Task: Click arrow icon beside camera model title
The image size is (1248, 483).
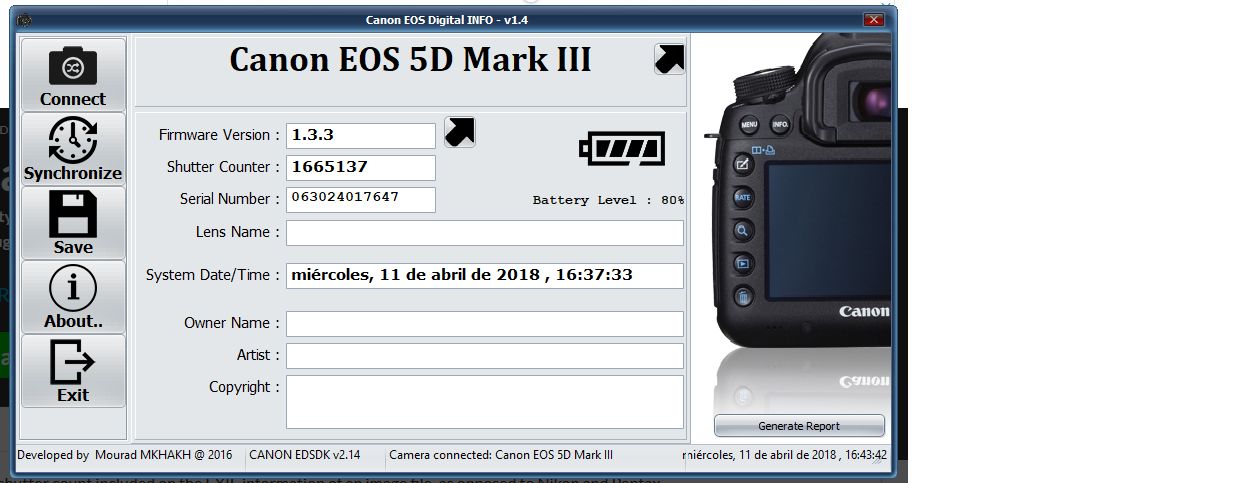Action: click(x=669, y=59)
